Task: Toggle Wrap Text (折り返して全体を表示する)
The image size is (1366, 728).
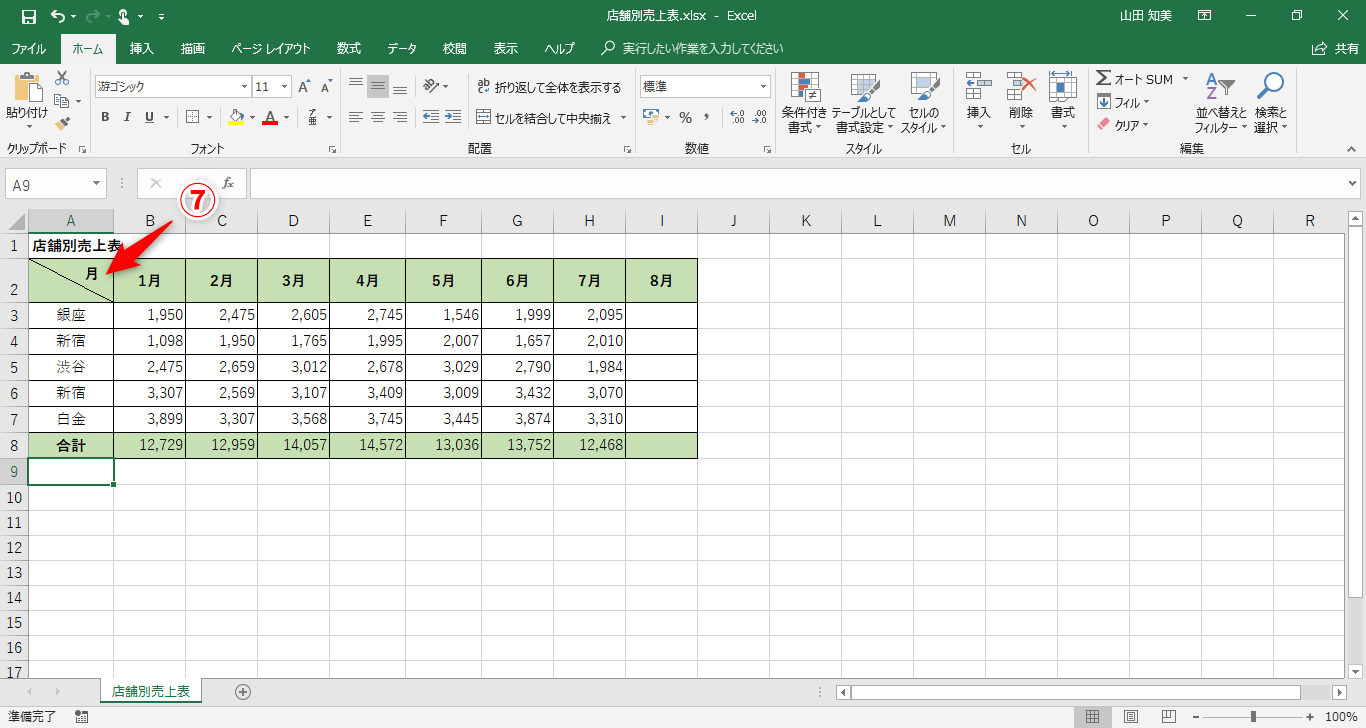Action: pyautogui.click(x=550, y=87)
